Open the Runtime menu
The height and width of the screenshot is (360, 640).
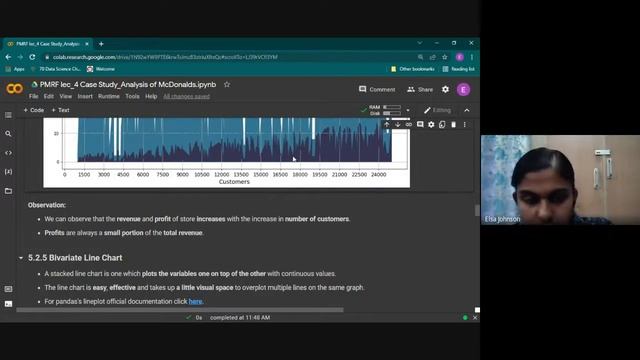tap(109, 96)
